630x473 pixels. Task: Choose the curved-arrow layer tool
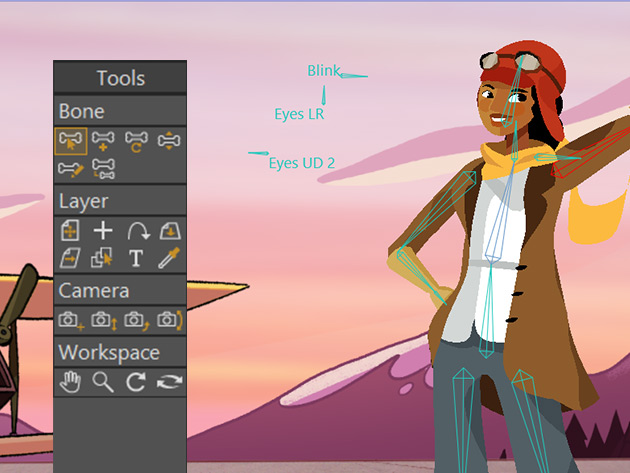tap(138, 231)
